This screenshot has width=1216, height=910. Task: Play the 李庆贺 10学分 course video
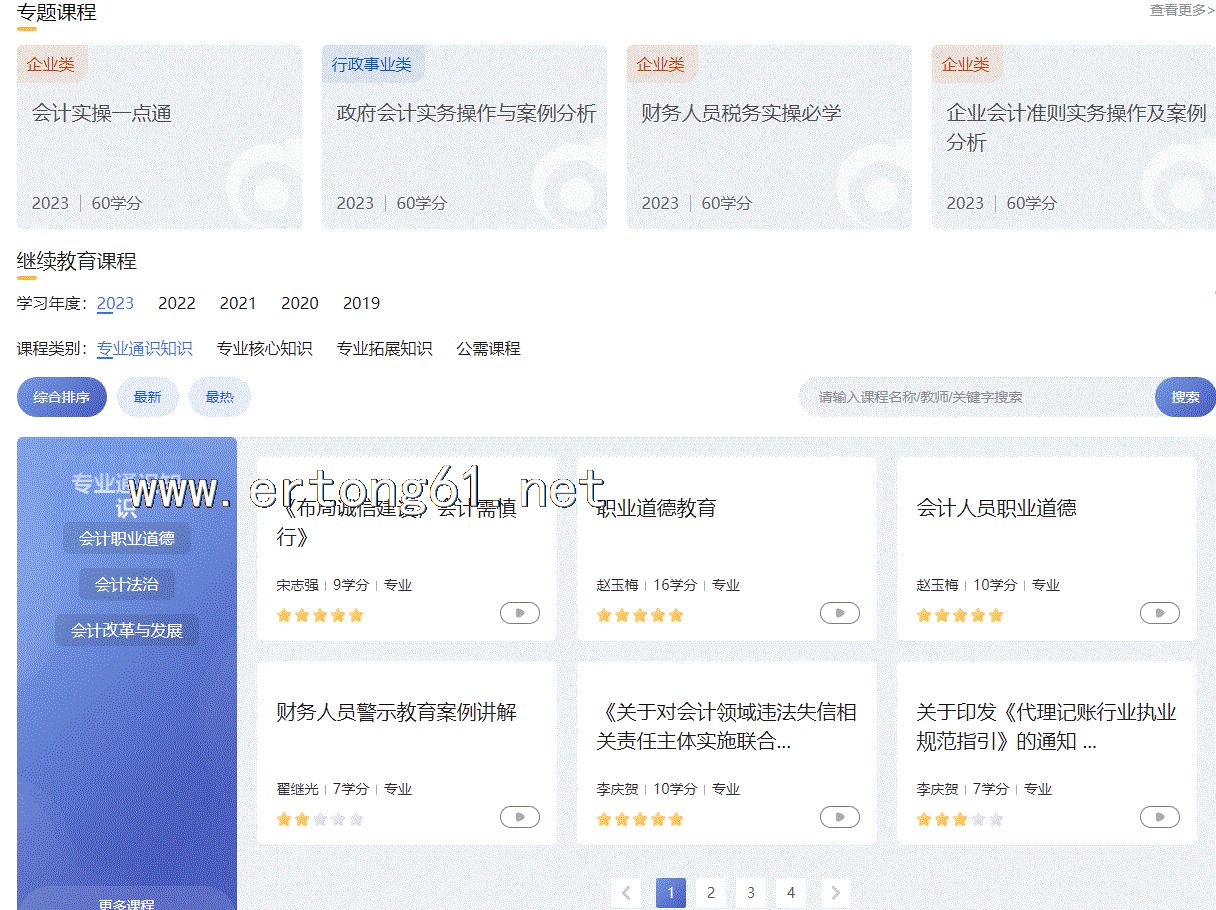tap(839, 817)
